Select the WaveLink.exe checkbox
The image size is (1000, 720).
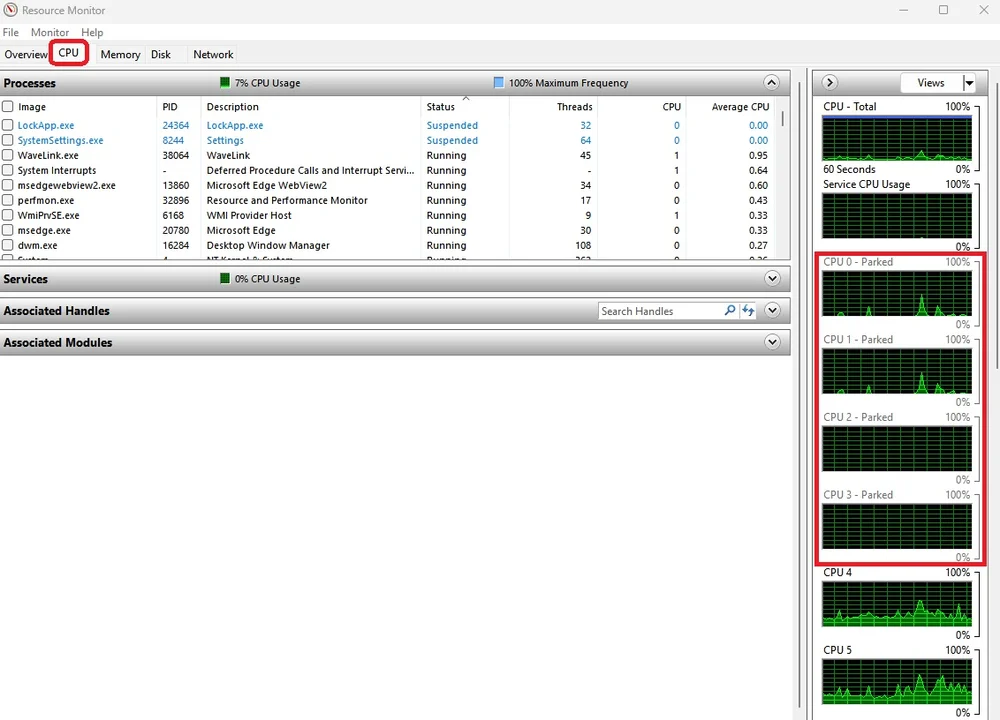10,155
